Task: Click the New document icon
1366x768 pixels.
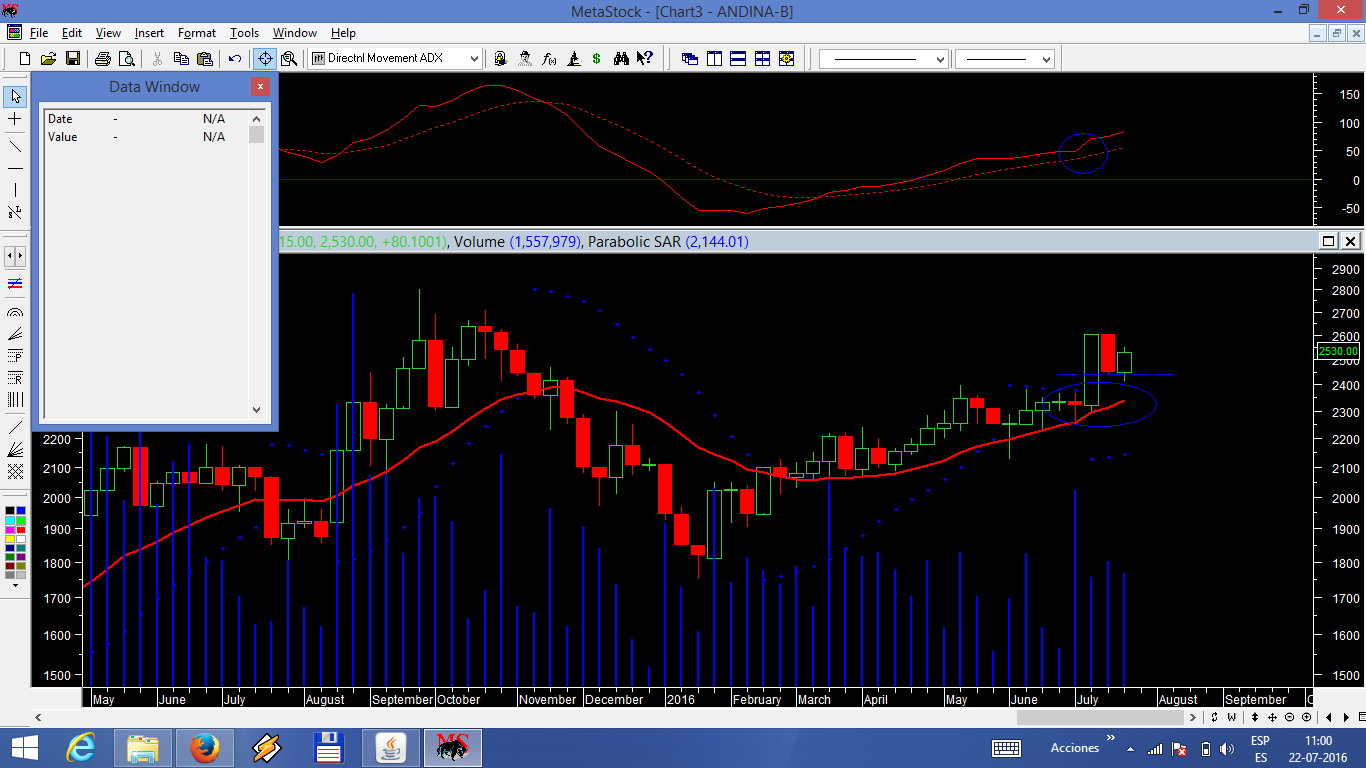Action: pyautogui.click(x=25, y=58)
